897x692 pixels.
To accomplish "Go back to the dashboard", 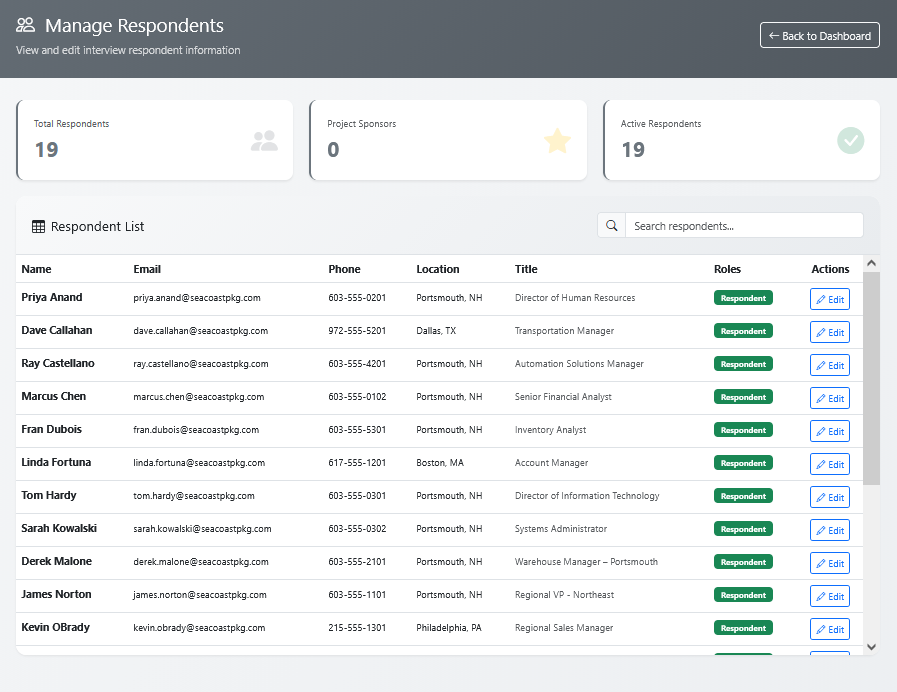I will coord(819,36).
